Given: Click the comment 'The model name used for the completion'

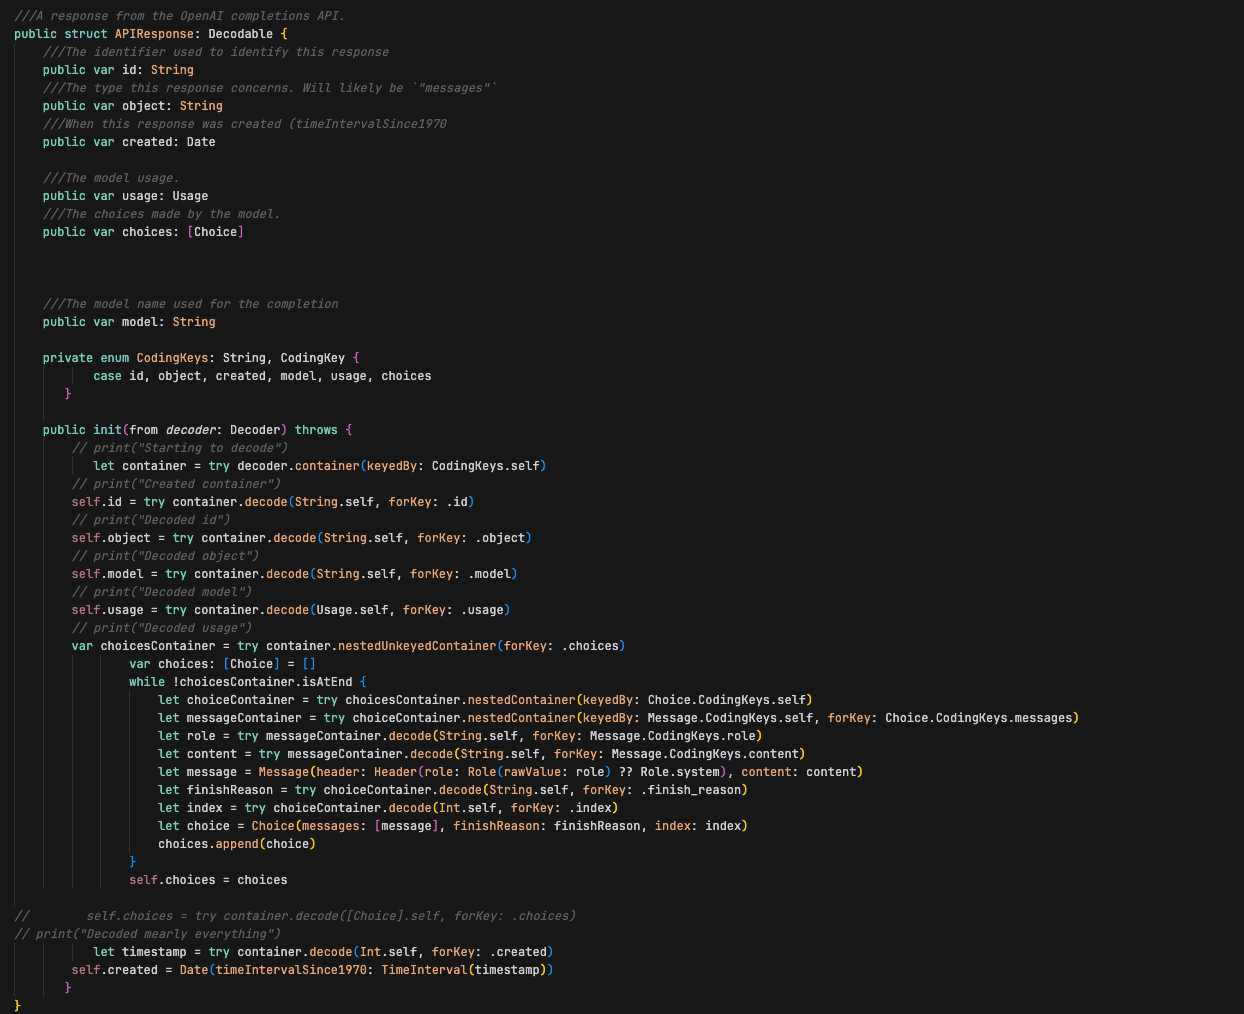Looking at the screenshot, I should click(x=191, y=304).
